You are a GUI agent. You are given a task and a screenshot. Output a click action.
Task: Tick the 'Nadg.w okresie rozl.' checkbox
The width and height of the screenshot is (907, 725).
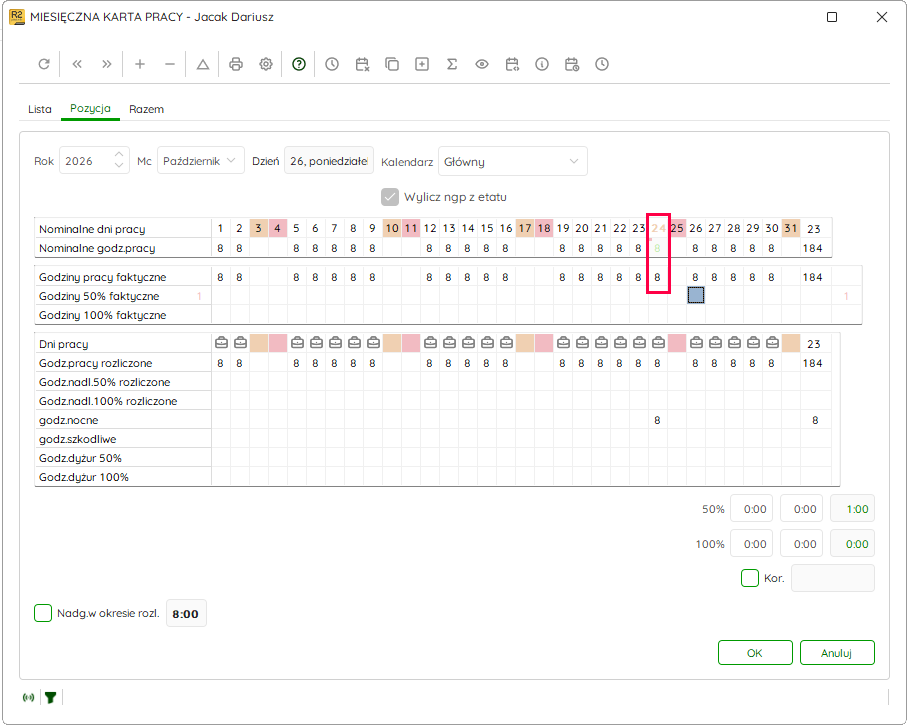pyautogui.click(x=43, y=613)
